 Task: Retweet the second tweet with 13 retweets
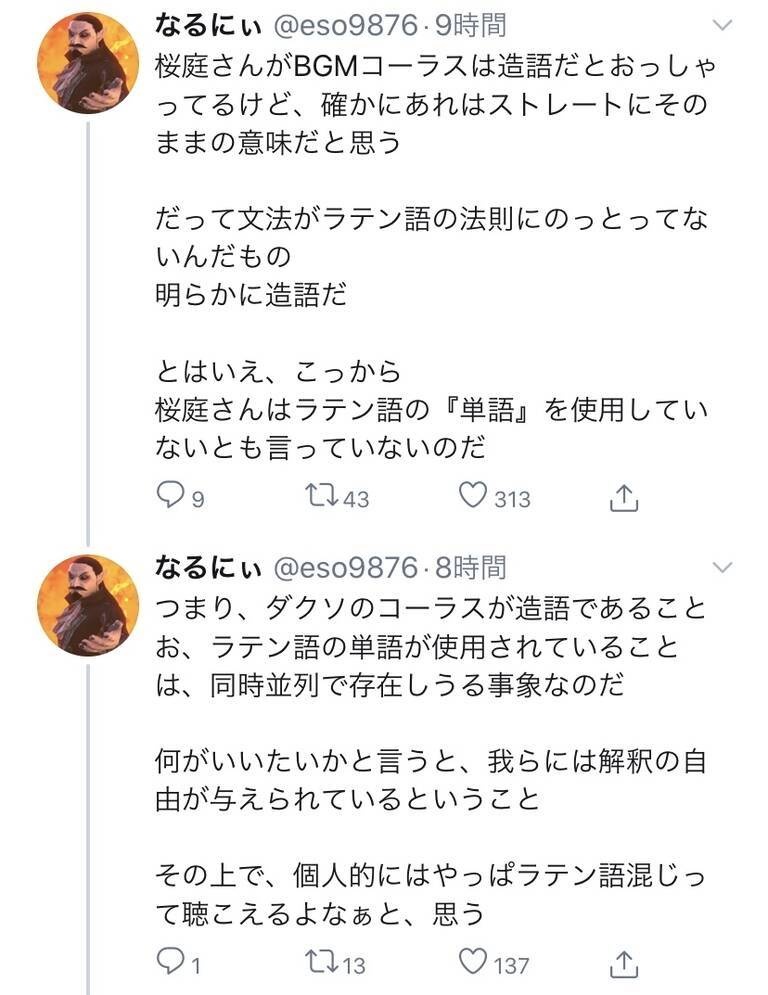pyautogui.click(x=322, y=963)
